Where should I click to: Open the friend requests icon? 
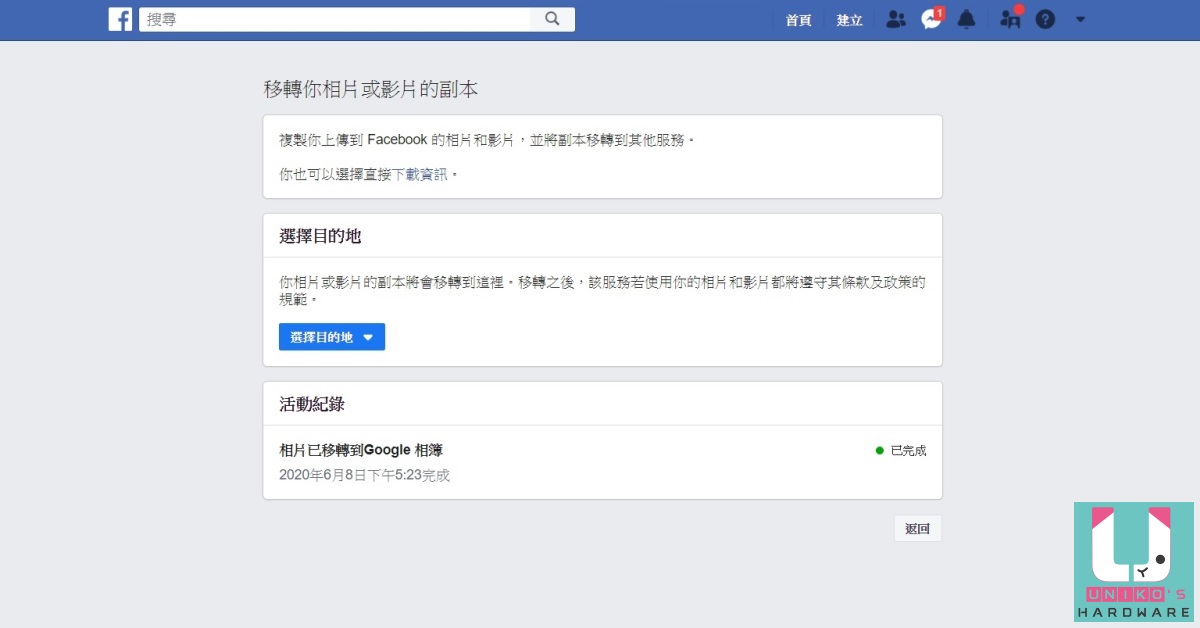[x=896, y=19]
